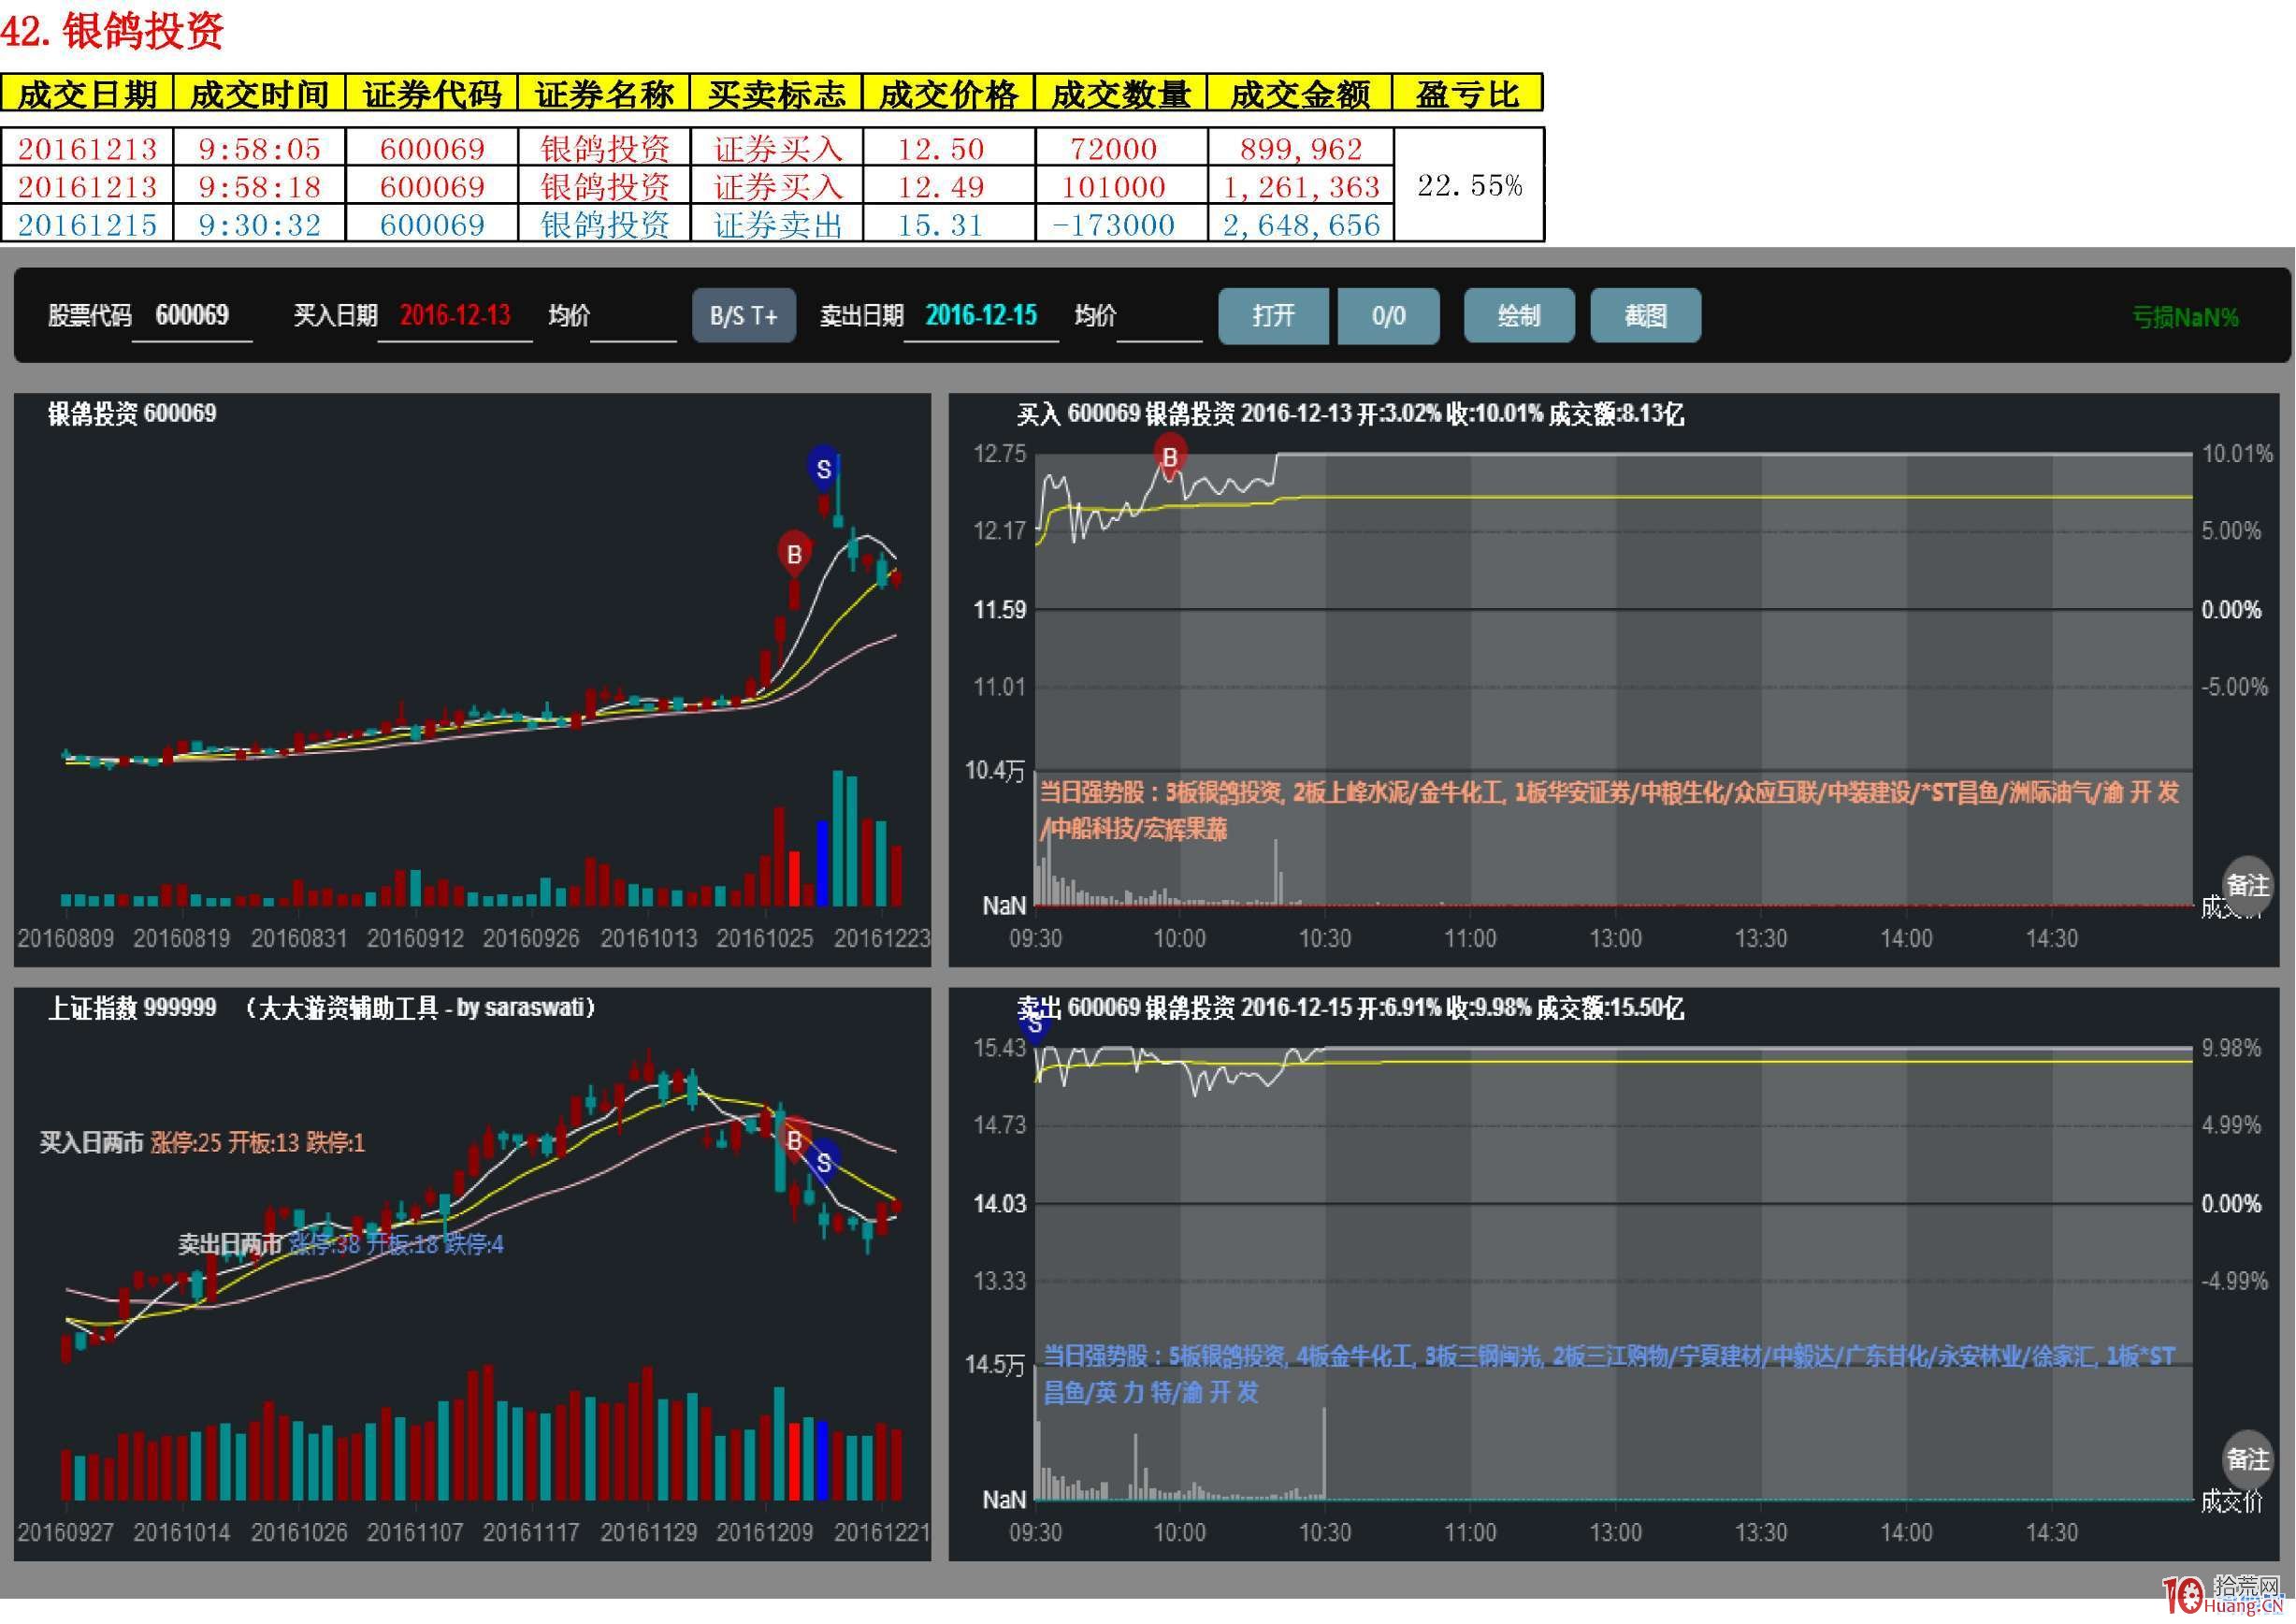Viewport: 2296px width, 1624px height.
Task: Click the price cell 12.50
Action: point(948,149)
